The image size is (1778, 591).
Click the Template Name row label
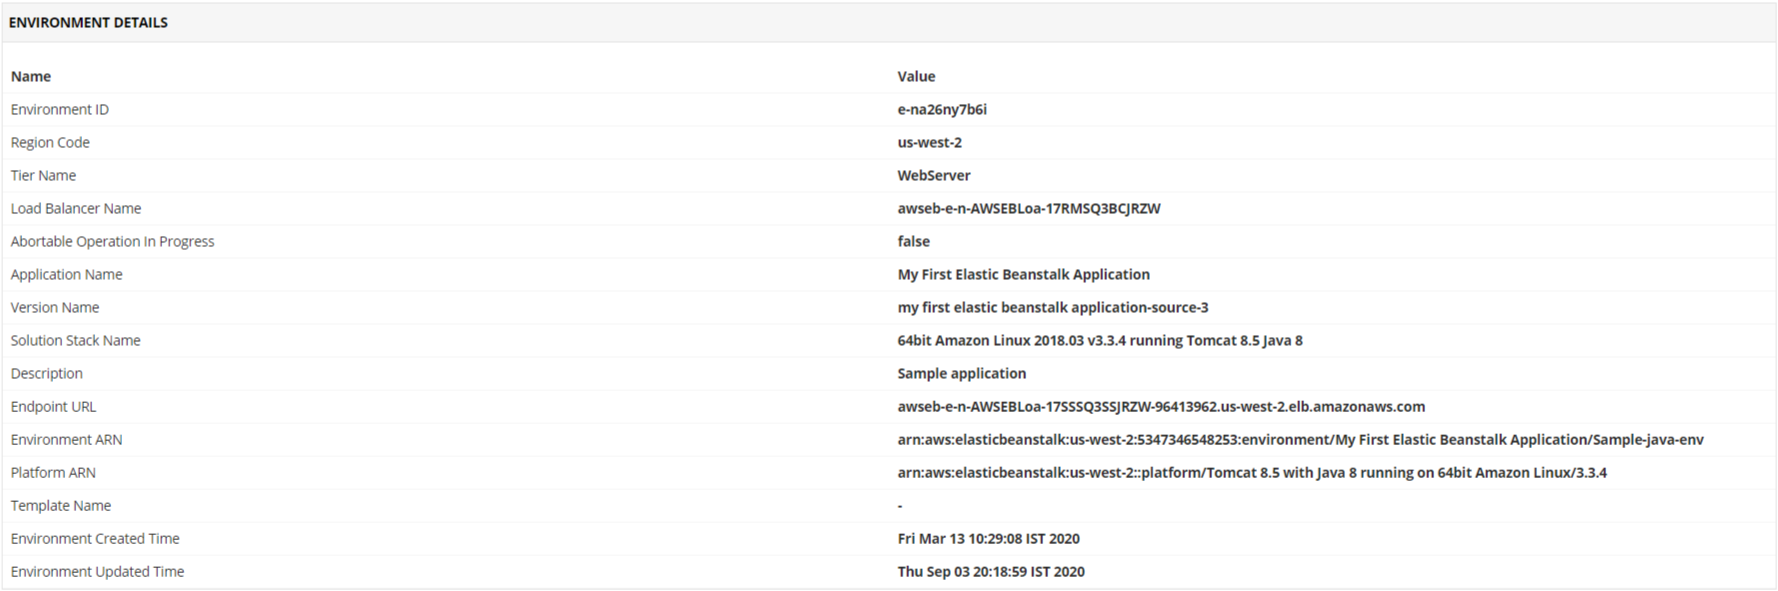click(x=61, y=505)
